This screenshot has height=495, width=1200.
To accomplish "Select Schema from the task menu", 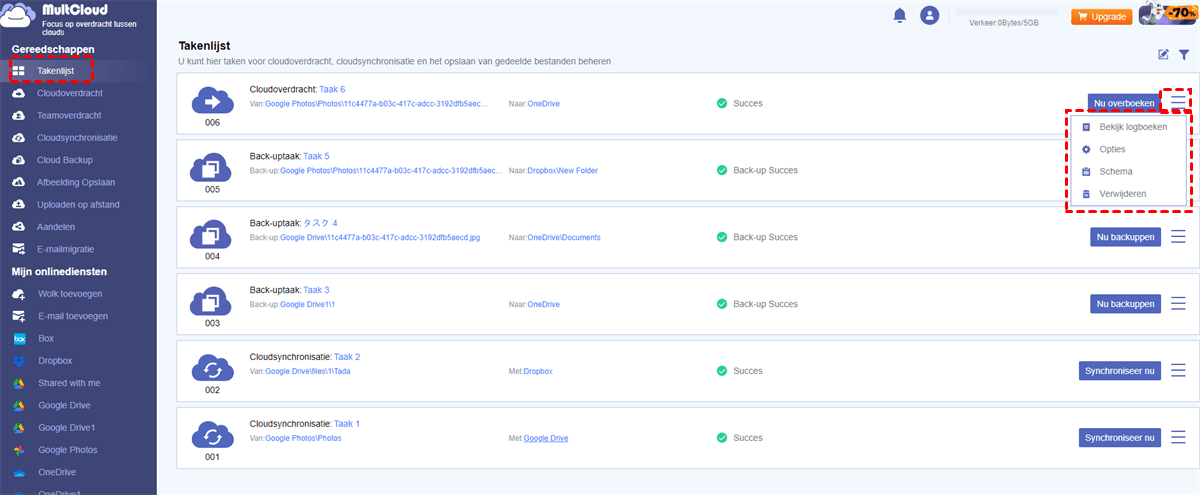I will coord(1115,171).
